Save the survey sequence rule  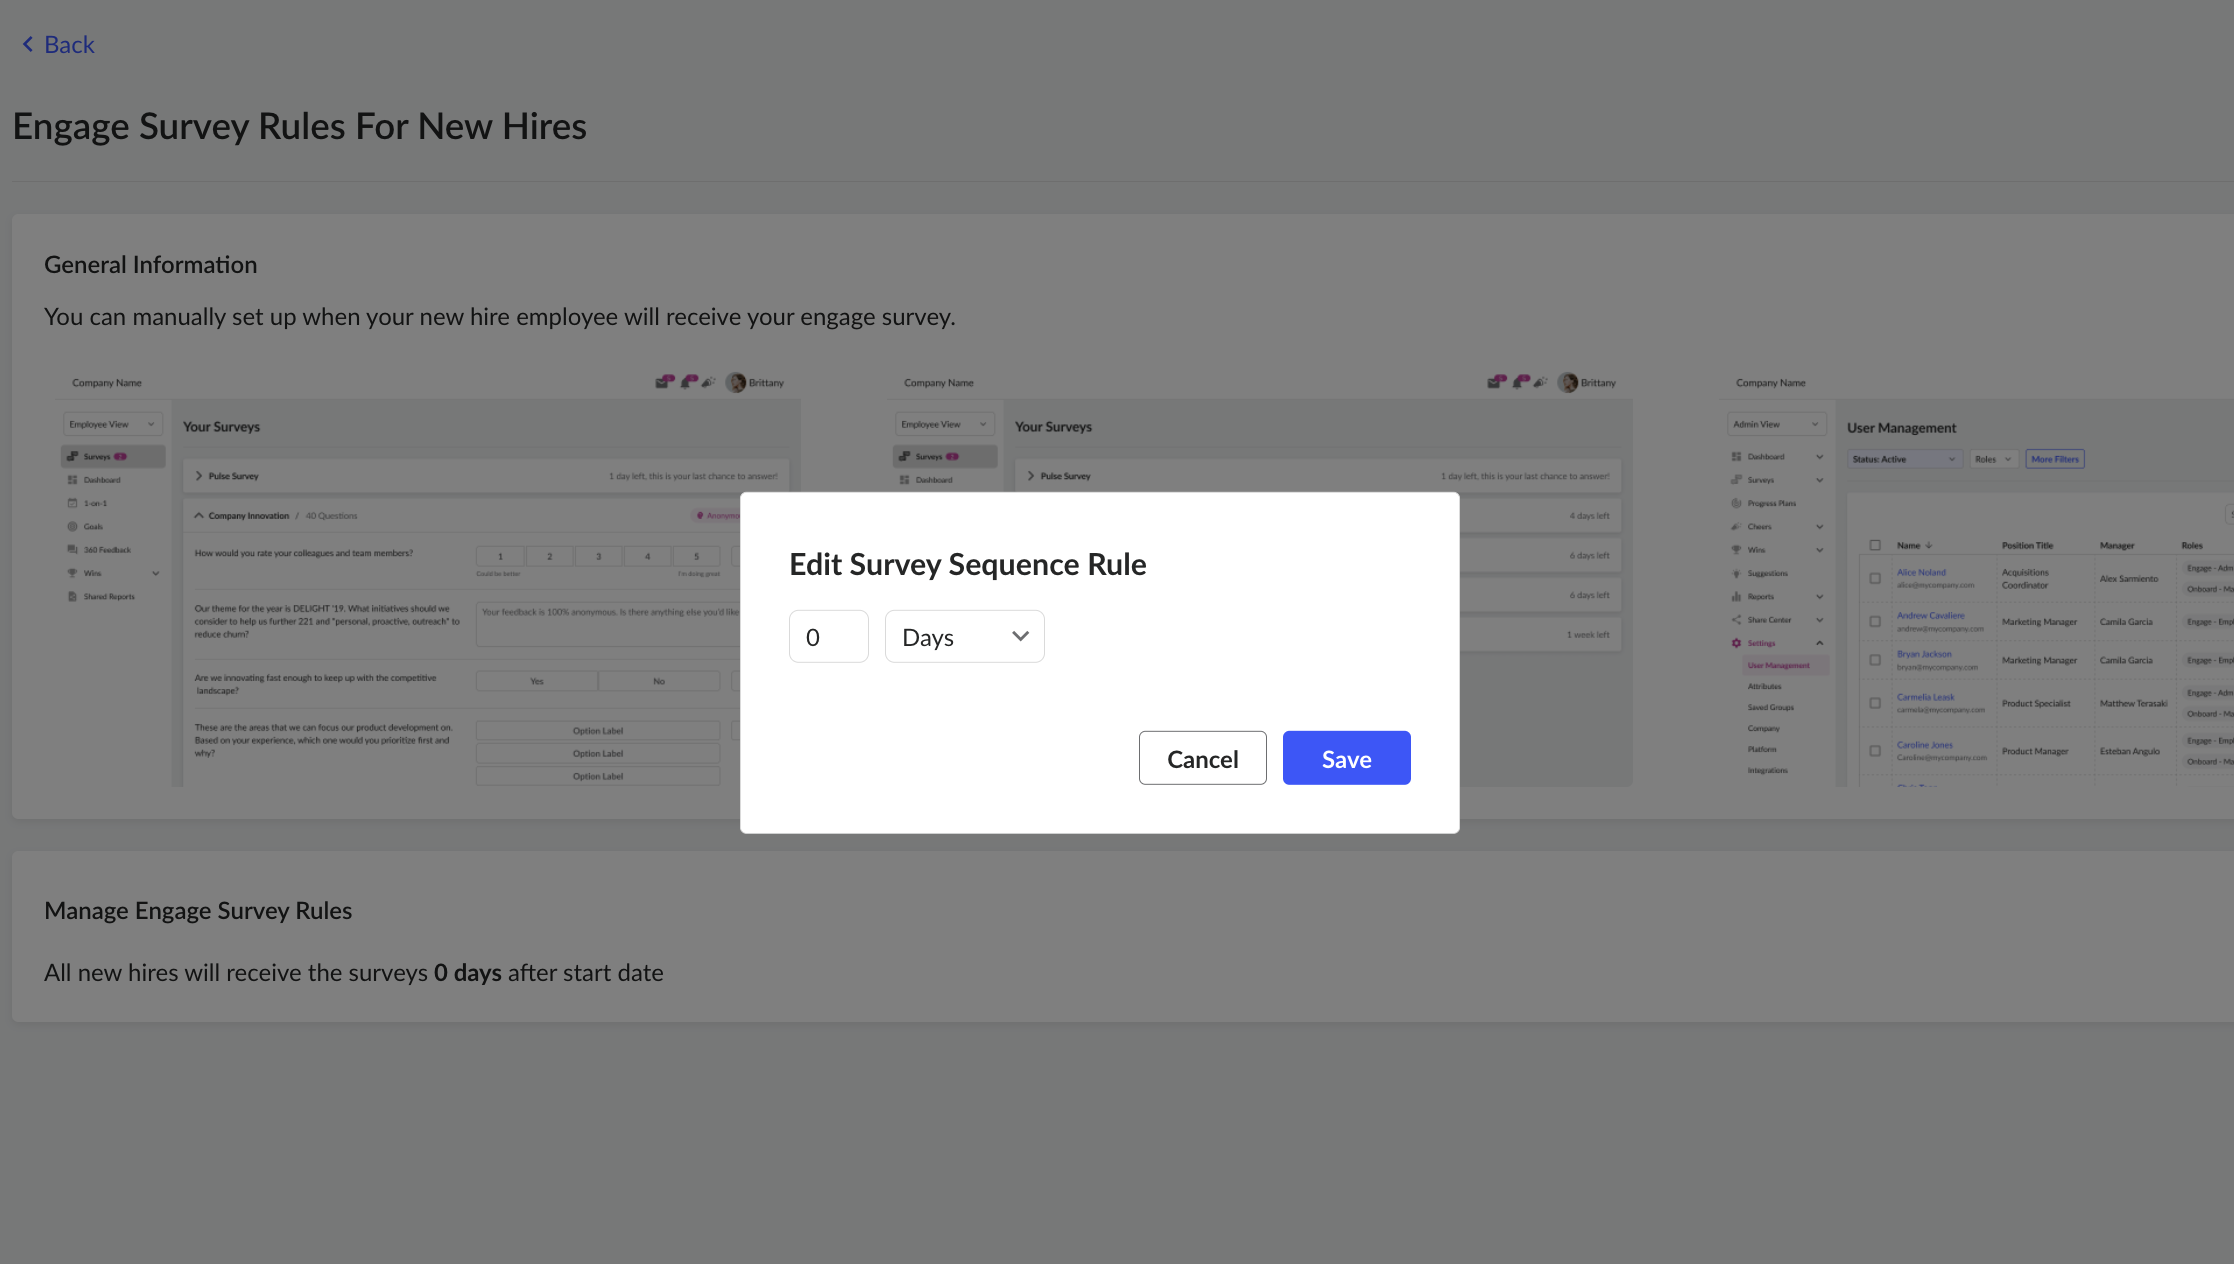(1347, 758)
